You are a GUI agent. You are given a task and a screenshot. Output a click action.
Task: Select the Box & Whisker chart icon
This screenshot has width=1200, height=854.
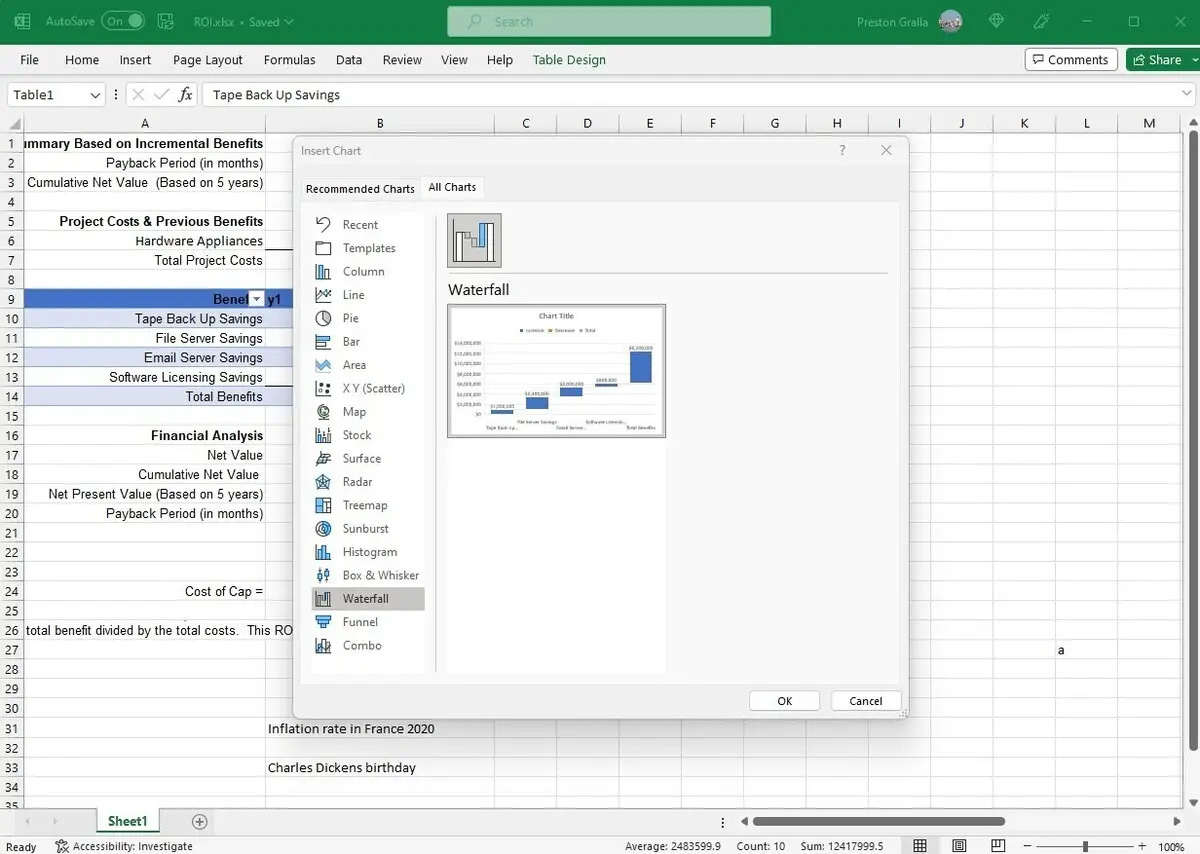coord(323,575)
